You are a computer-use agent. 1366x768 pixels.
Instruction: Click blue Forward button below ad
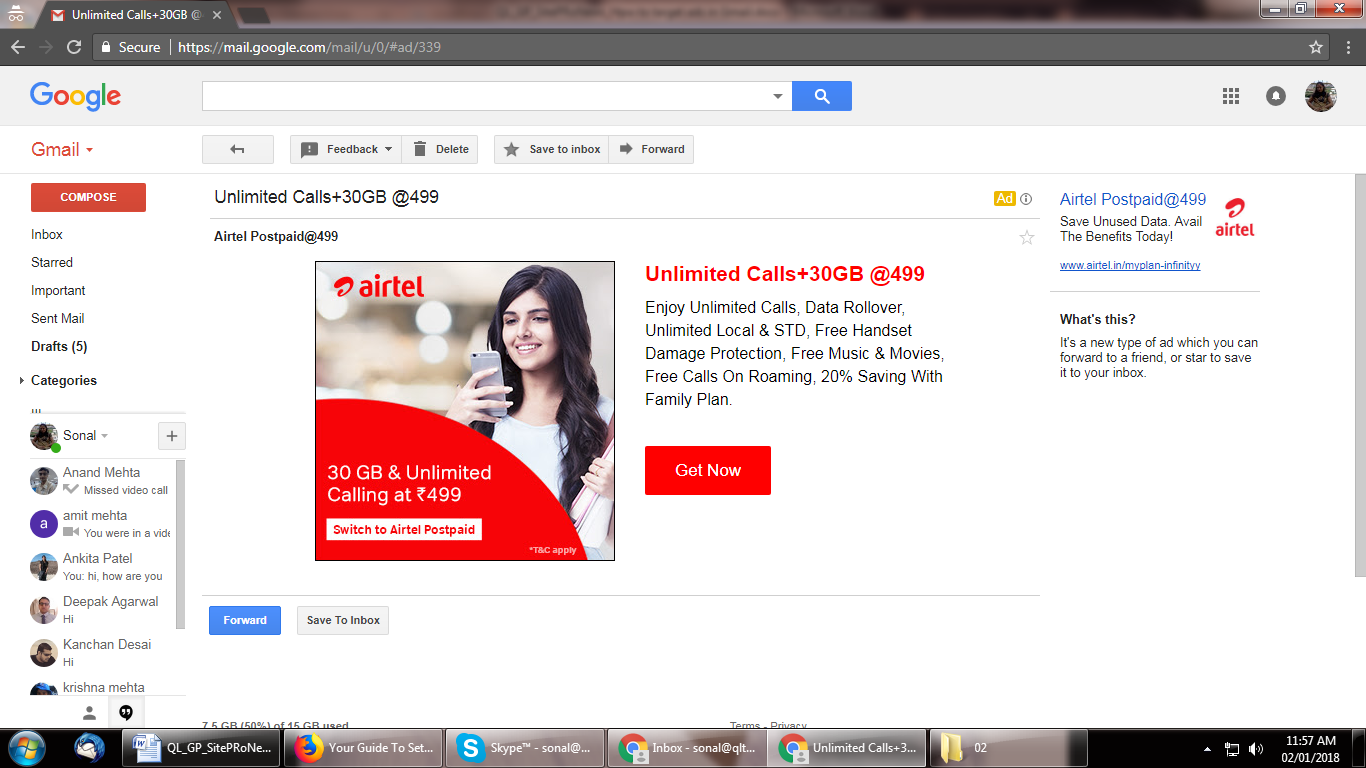click(245, 620)
